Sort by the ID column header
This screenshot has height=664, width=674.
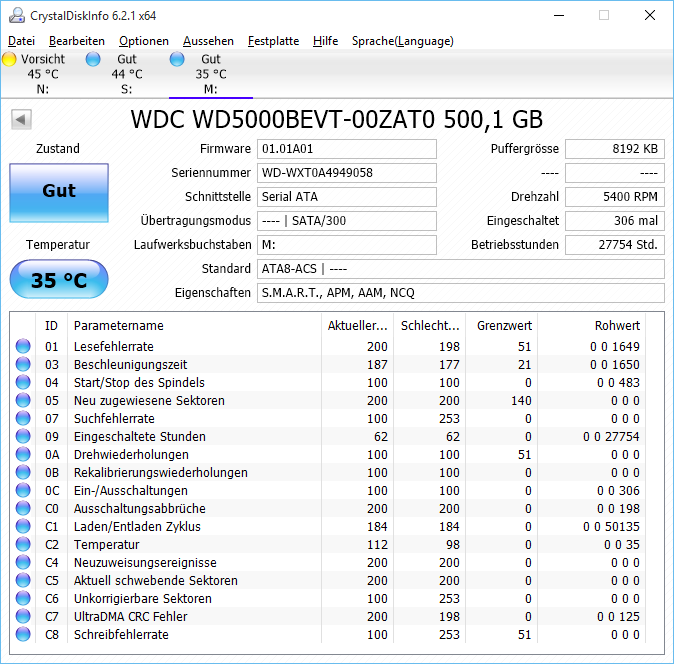[51, 325]
